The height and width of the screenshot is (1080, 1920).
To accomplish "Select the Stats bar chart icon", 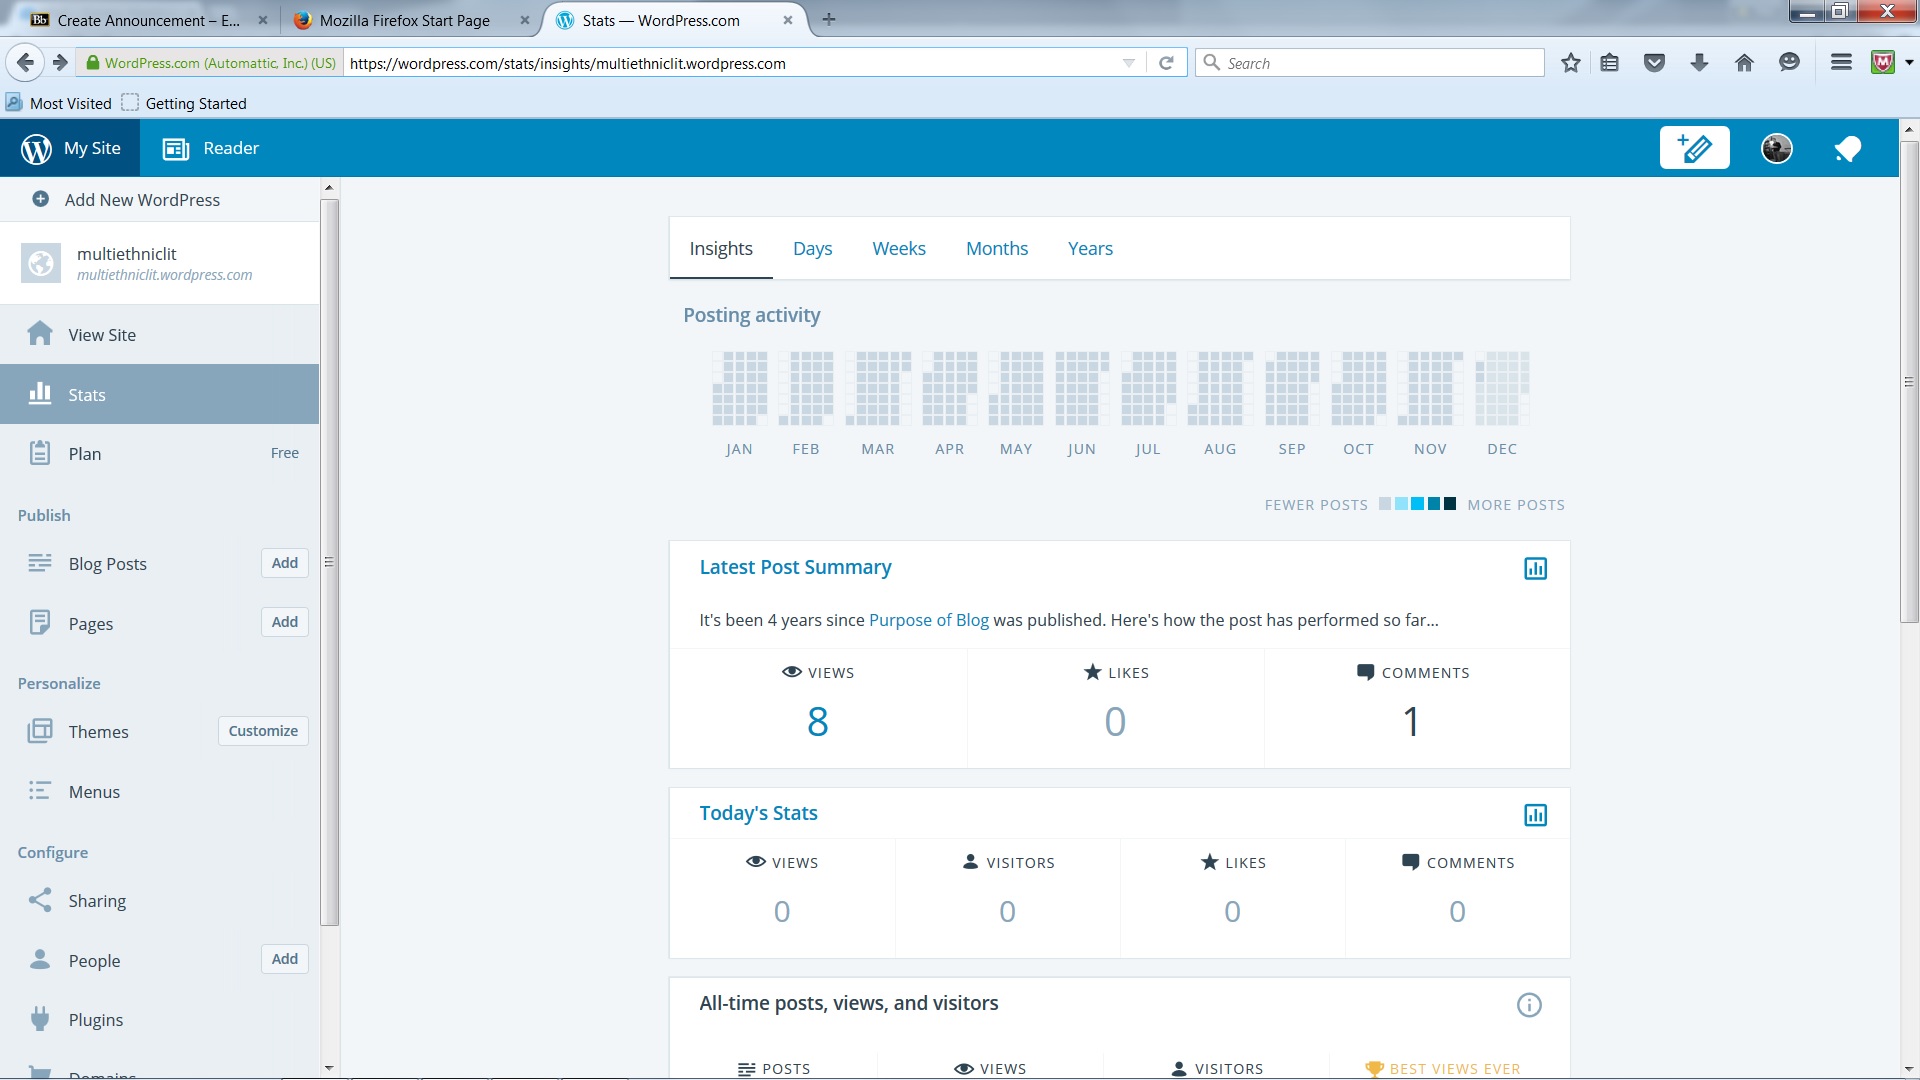I will [x=40, y=393].
